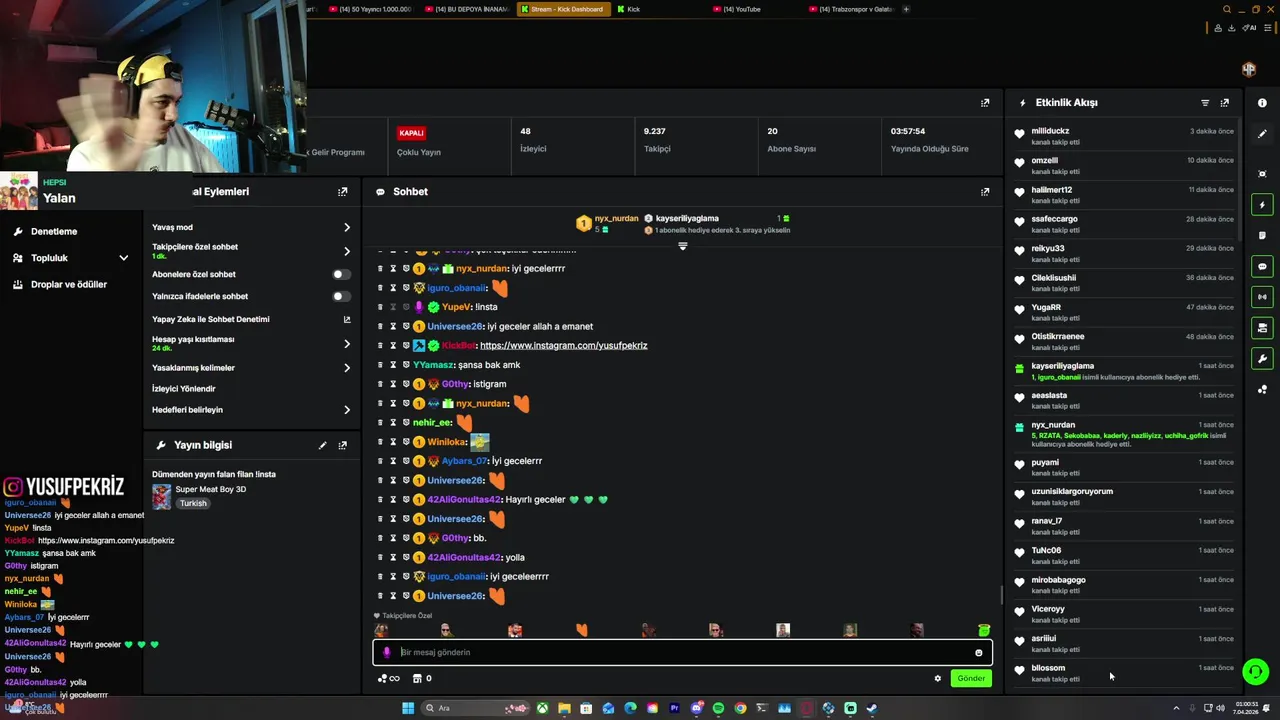The width and height of the screenshot is (1280, 720).
Task: Click the points infinity icon below chat
Action: pyautogui.click(x=388, y=678)
